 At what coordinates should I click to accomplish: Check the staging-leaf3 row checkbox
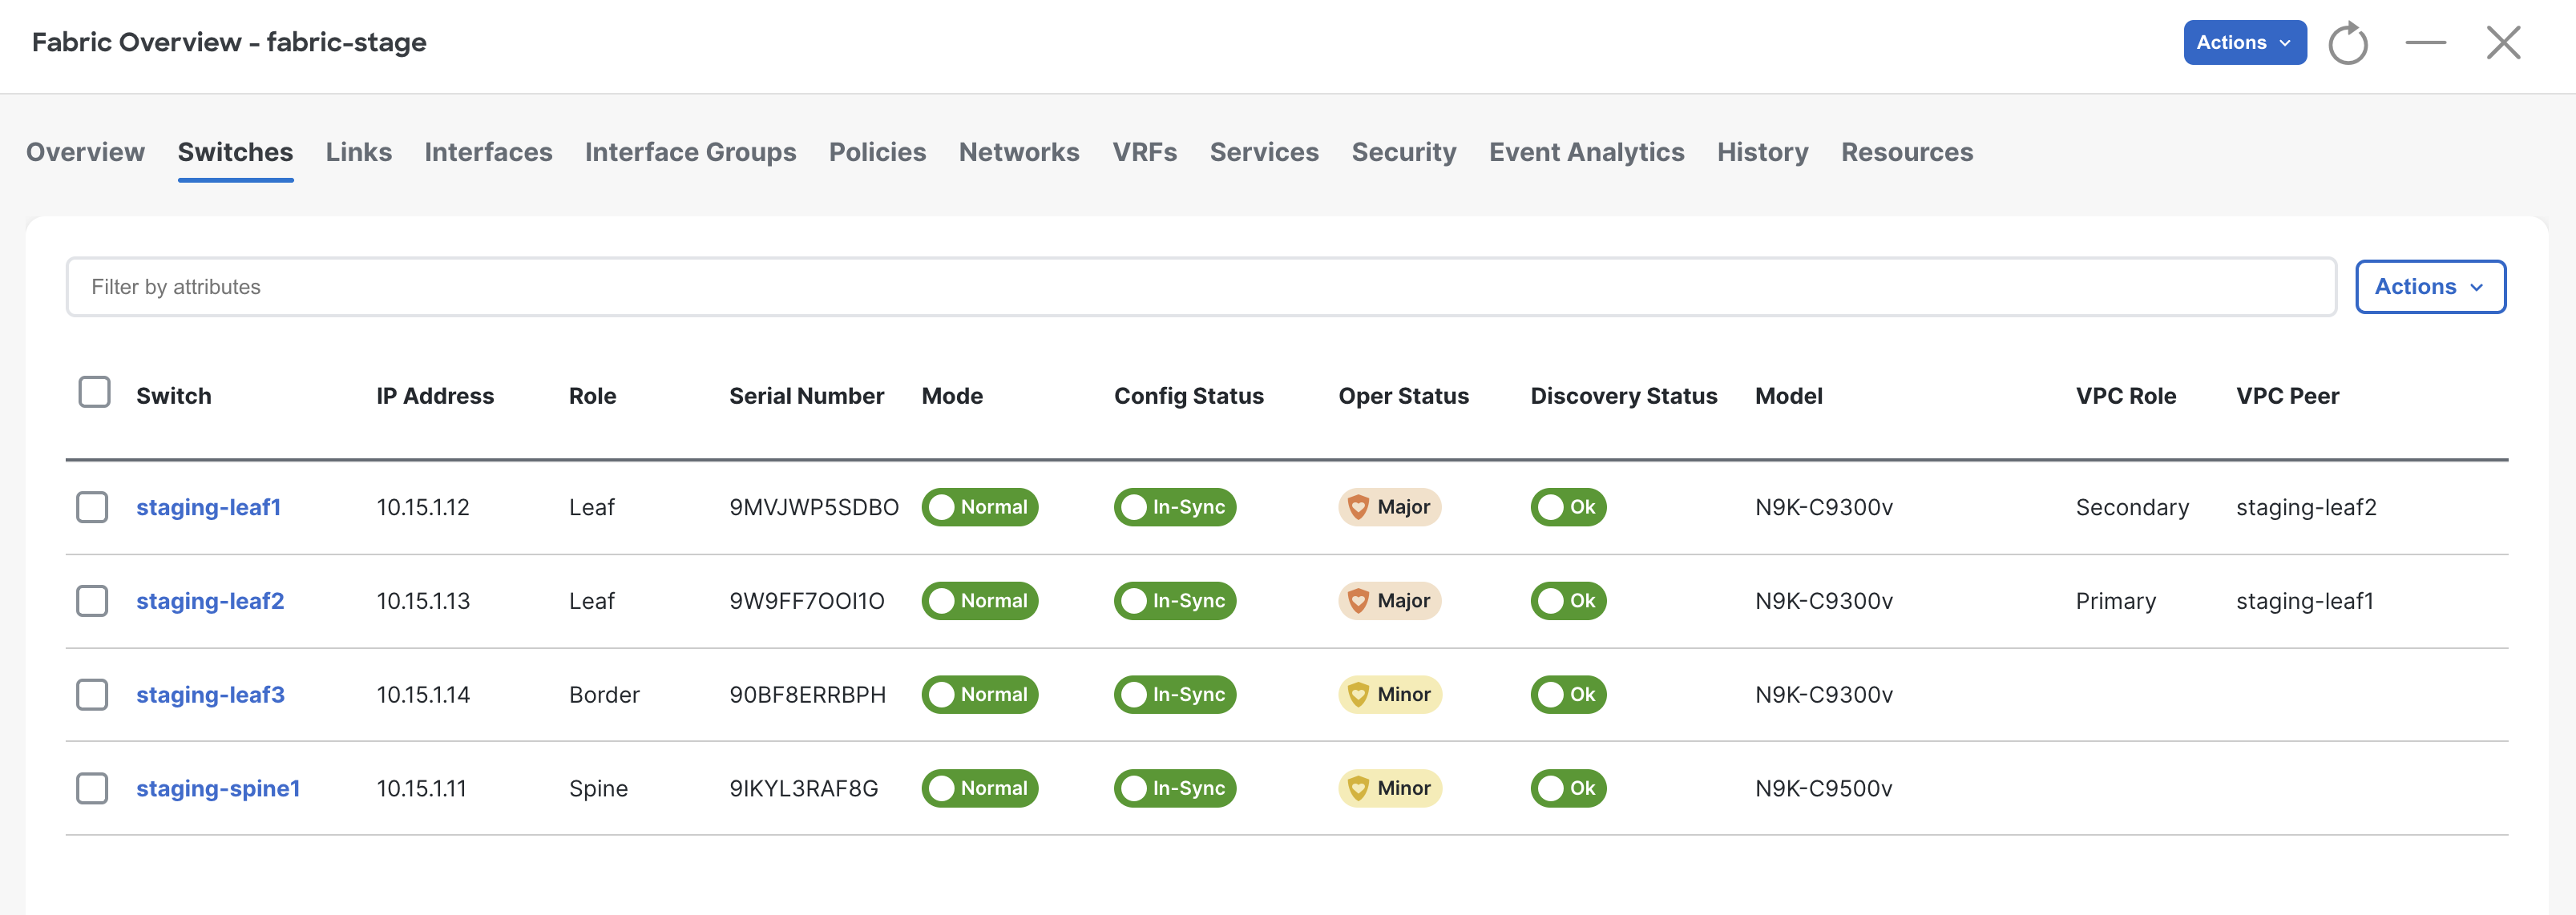(x=92, y=695)
